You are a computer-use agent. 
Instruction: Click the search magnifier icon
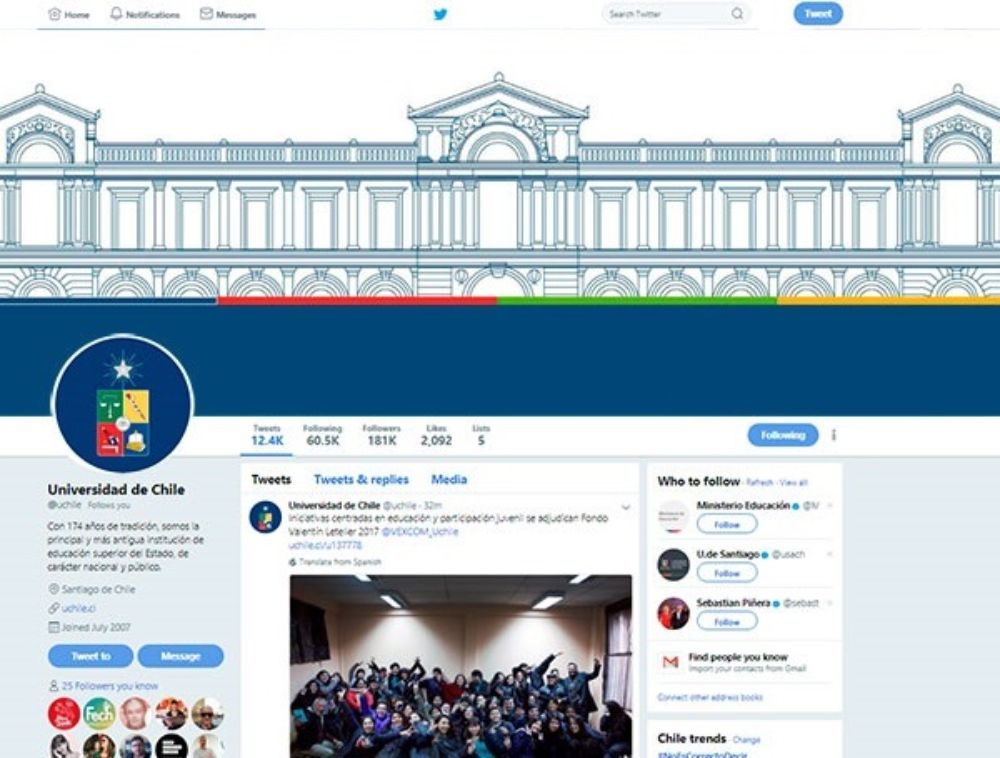[x=737, y=13]
